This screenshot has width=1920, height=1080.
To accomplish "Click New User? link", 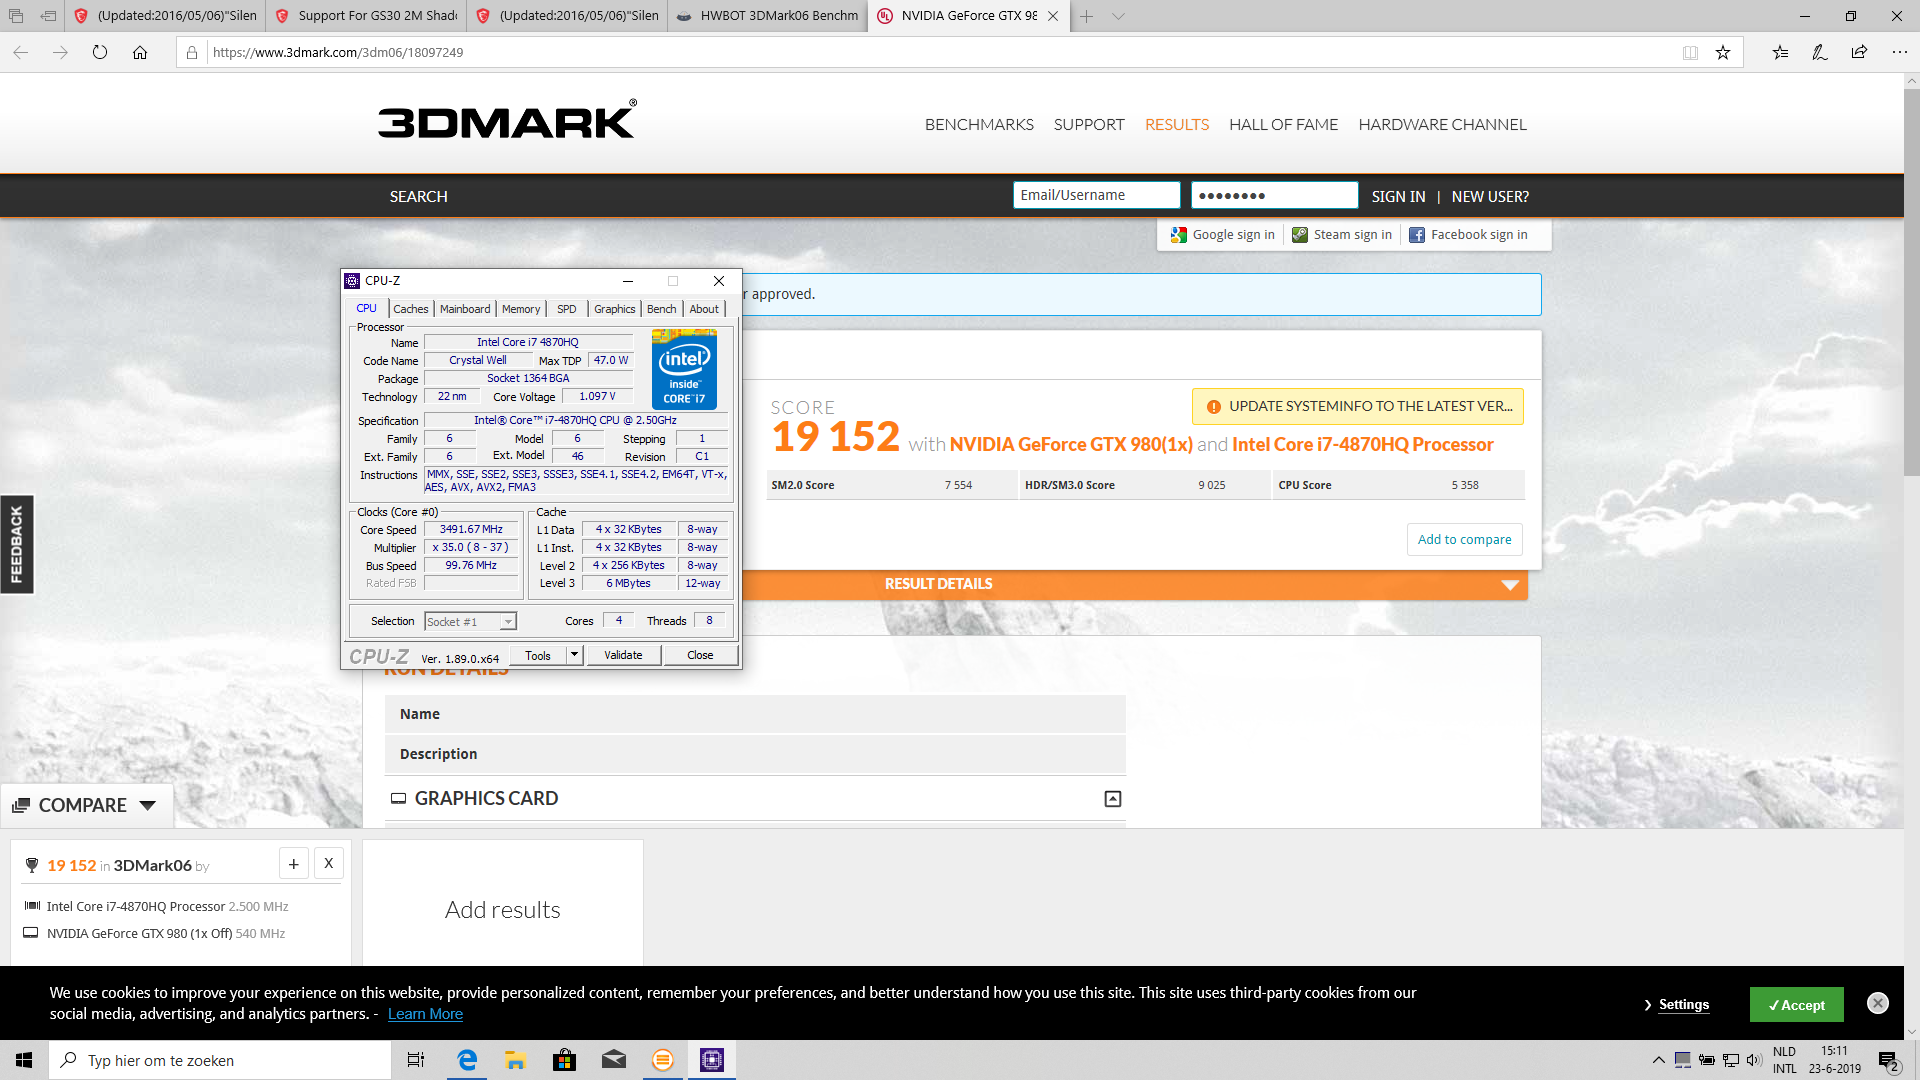I will pos(1490,197).
